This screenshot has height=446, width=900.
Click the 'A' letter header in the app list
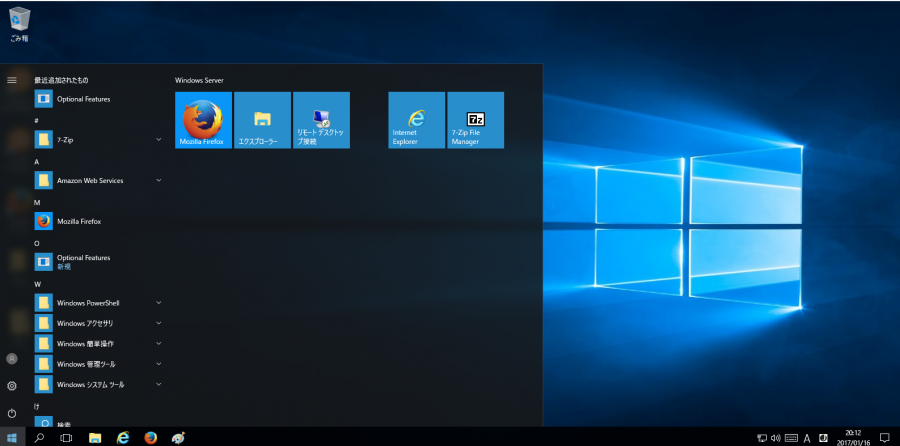click(36, 162)
